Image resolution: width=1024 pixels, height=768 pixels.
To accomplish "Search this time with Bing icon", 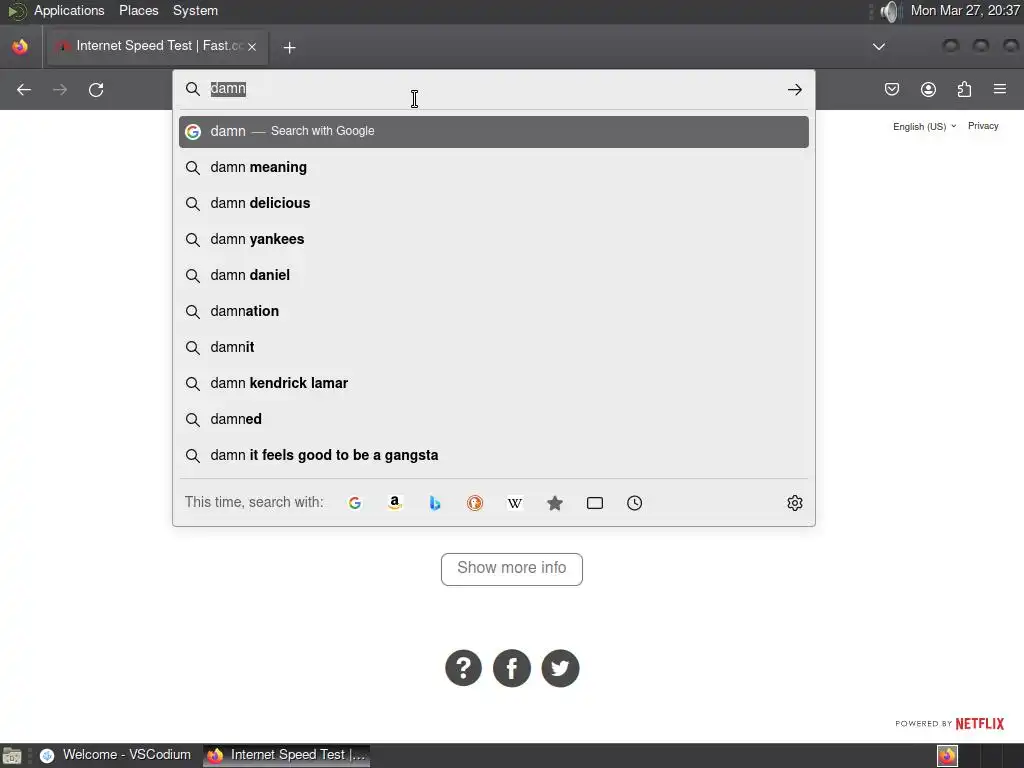I will click(x=434, y=503).
